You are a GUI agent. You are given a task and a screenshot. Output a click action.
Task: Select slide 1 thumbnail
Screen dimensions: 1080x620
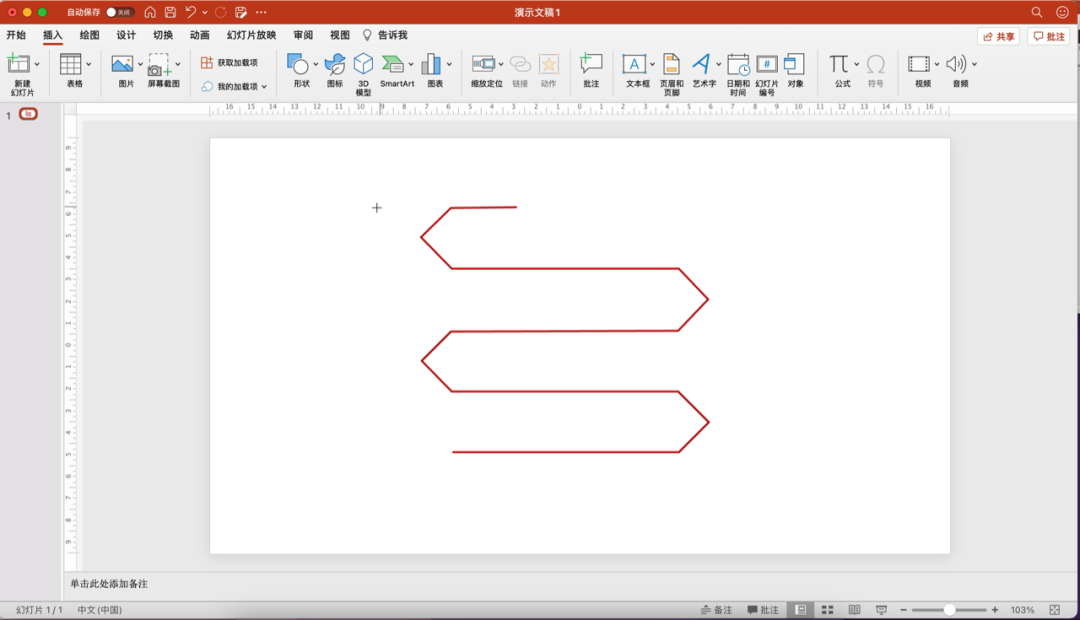click(28, 114)
